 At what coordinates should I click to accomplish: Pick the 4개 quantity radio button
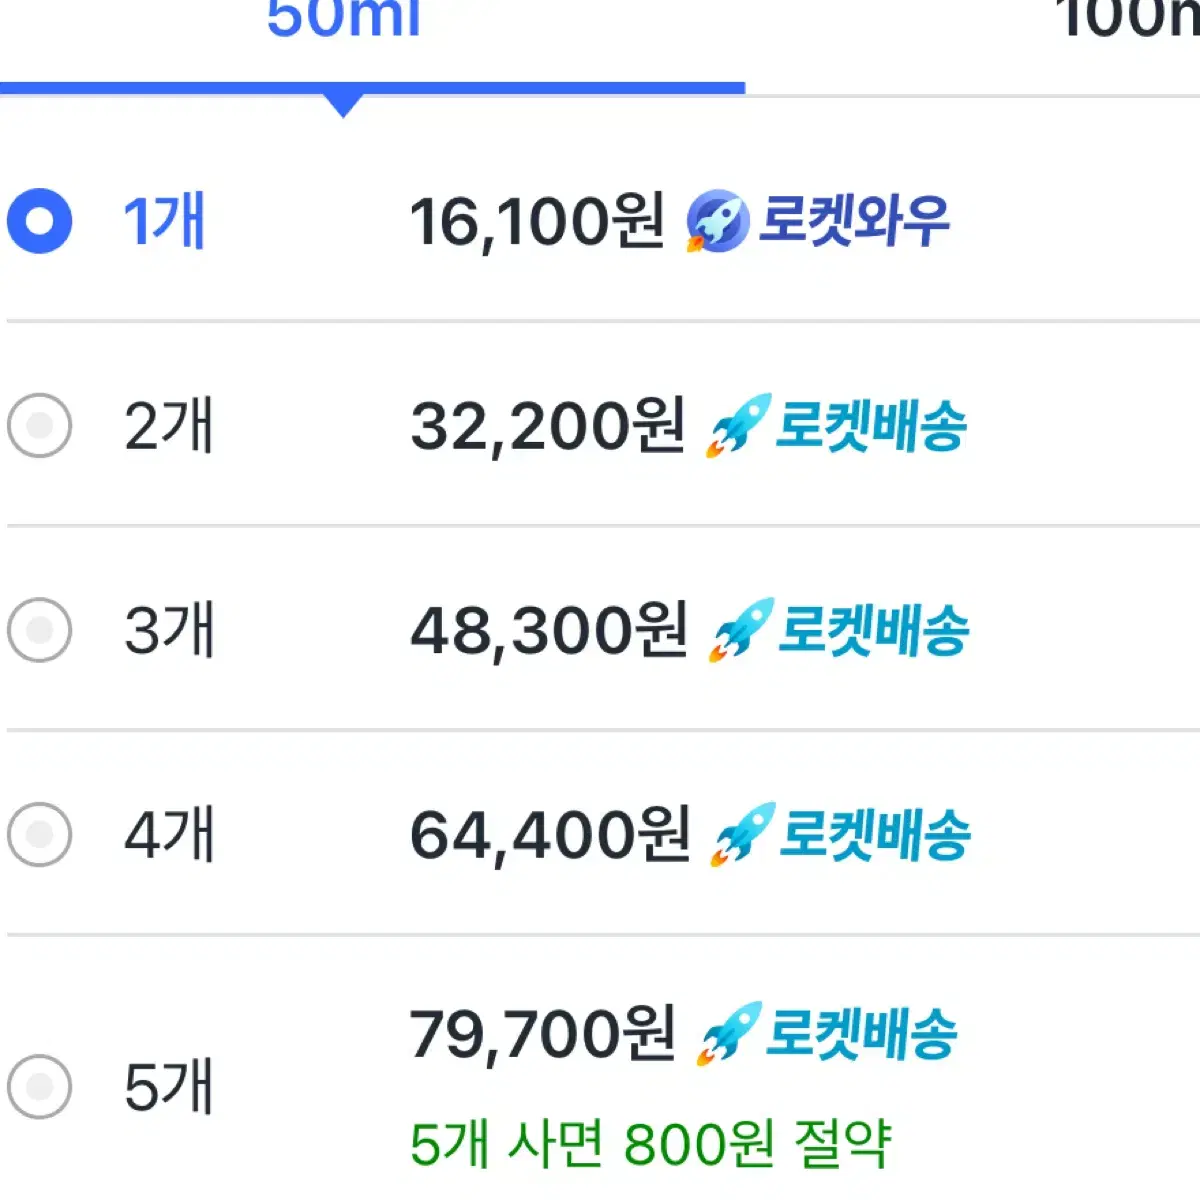click(x=39, y=834)
